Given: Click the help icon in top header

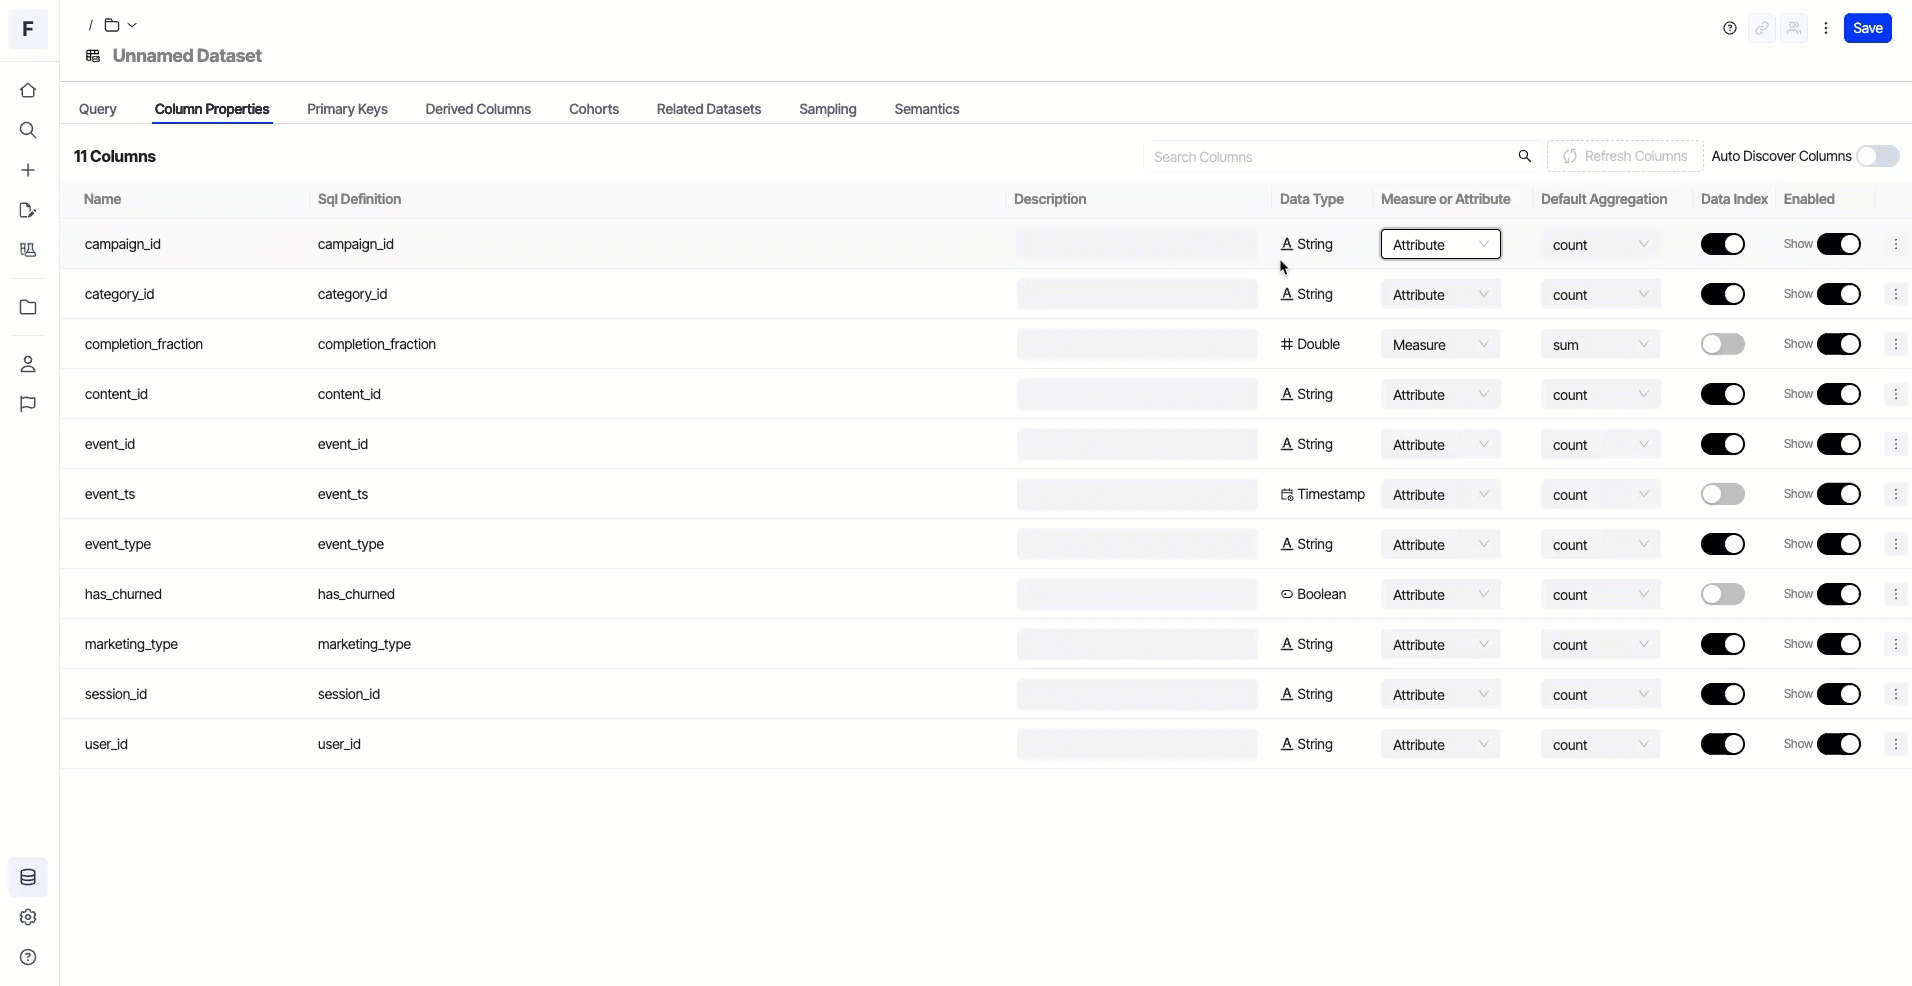Looking at the screenshot, I should 1730,28.
